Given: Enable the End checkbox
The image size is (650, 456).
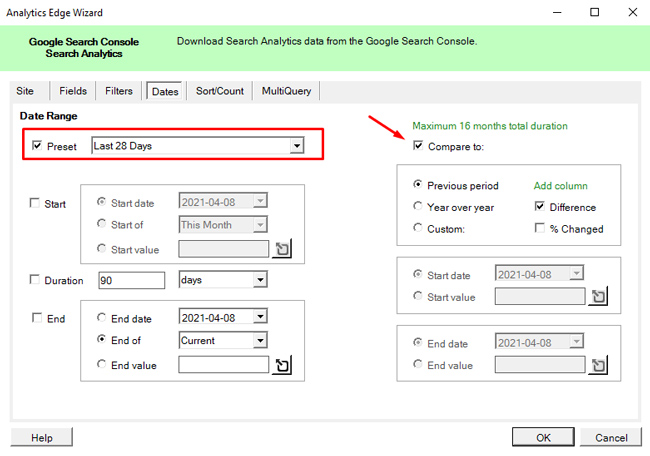Looking at the screenshot, I should 37,318.
